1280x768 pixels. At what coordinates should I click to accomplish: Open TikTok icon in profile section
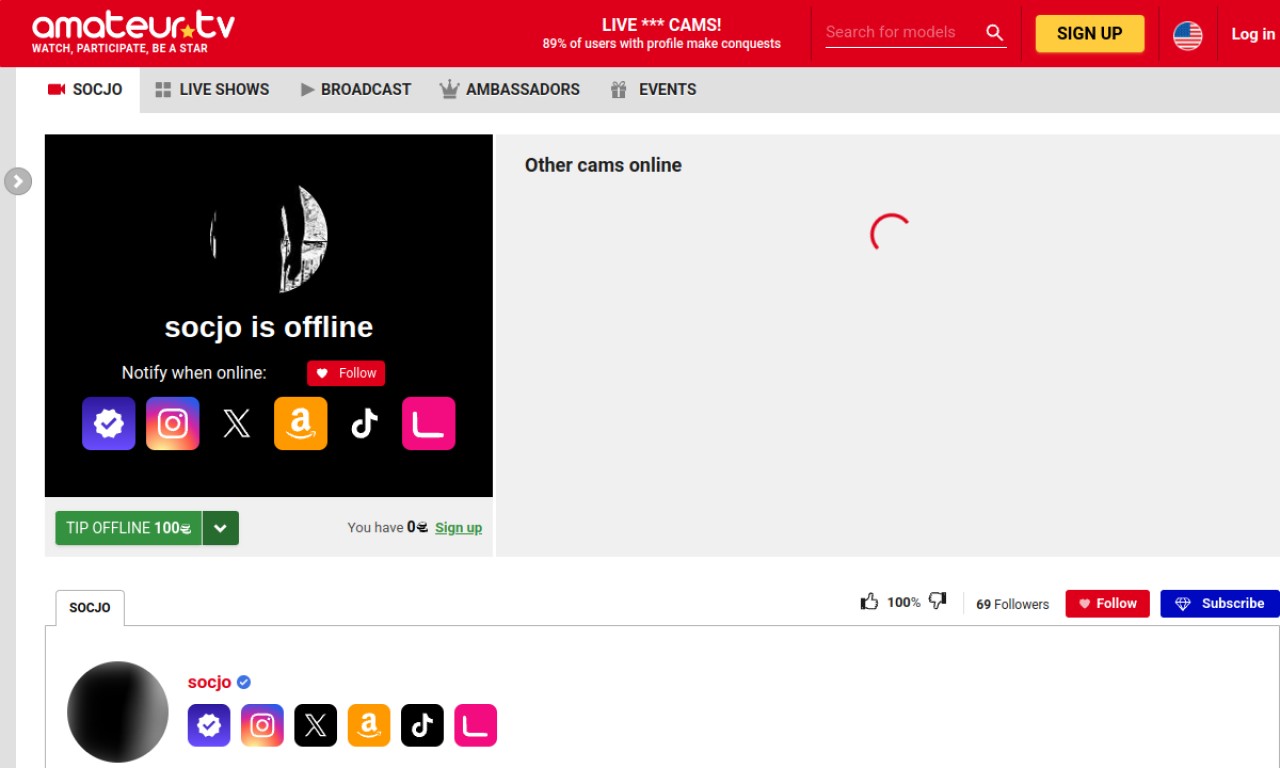click(x=422, y=725)
